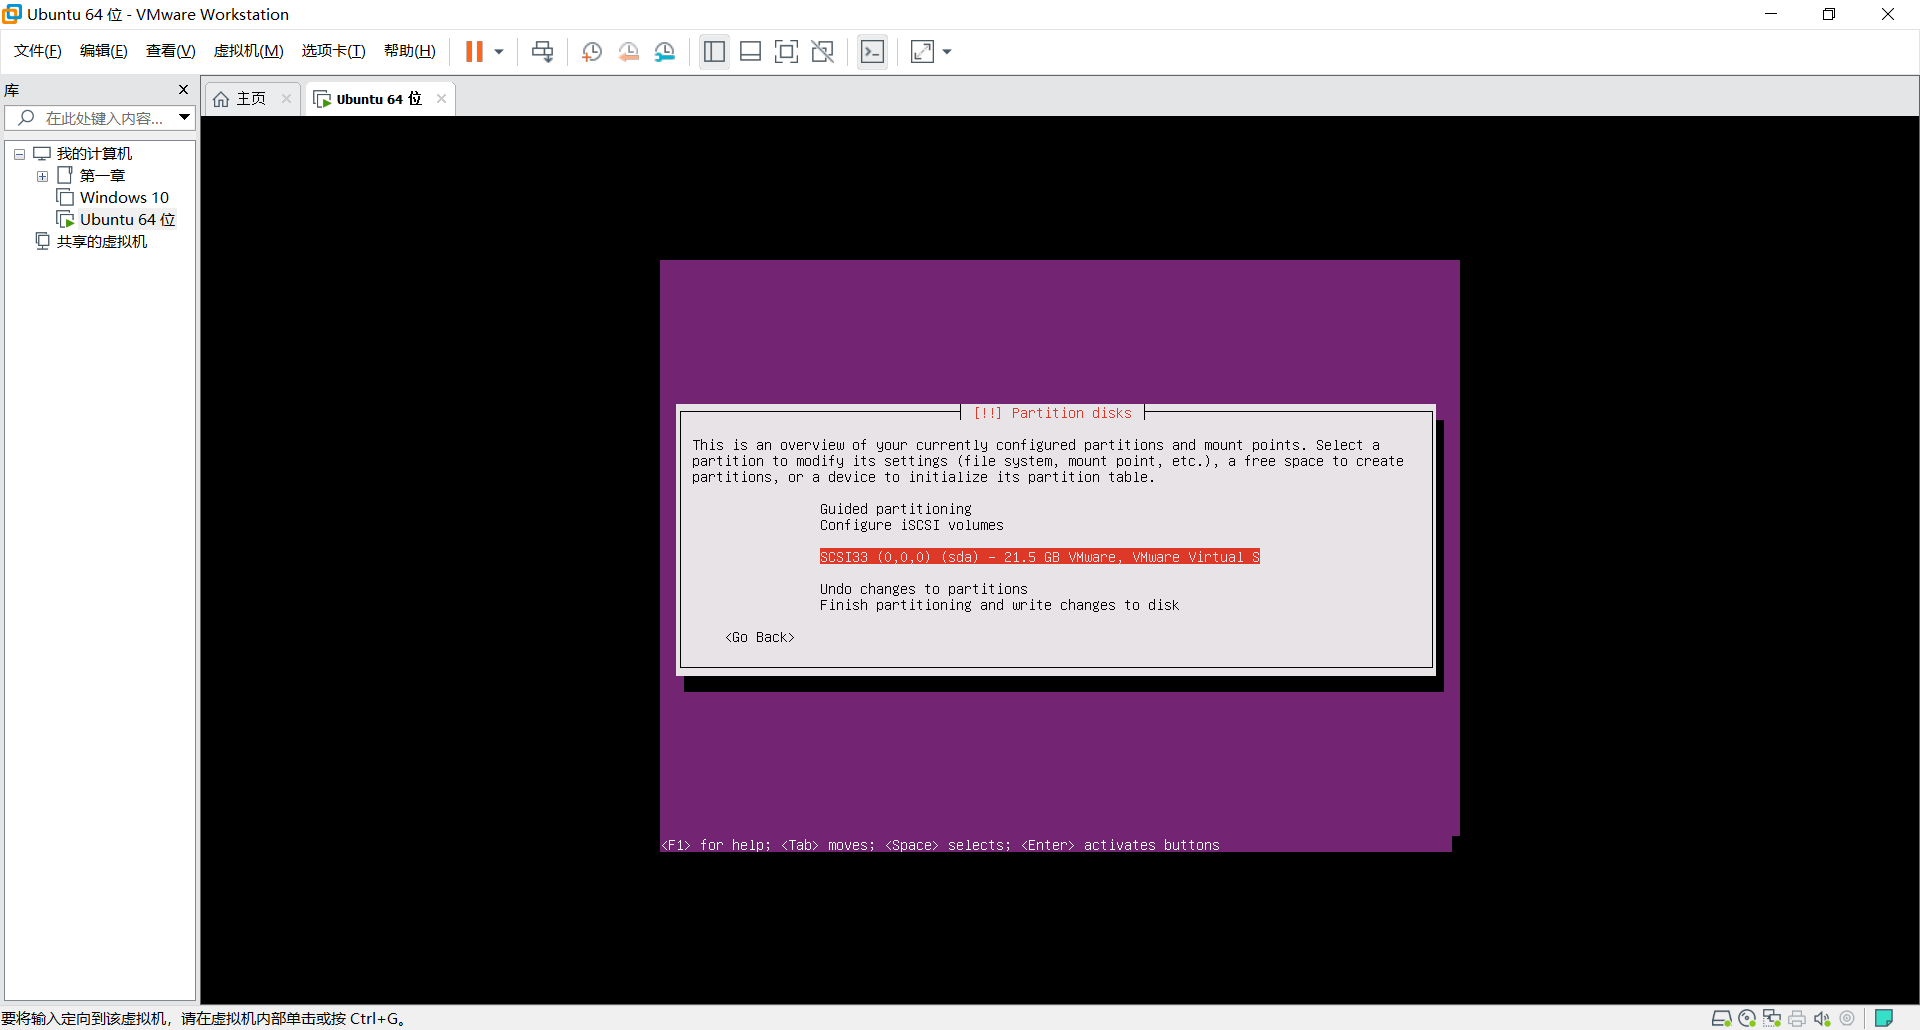Select the 第一章 folder in library
The image size is (1920, 1030).
tap(102, 176)
